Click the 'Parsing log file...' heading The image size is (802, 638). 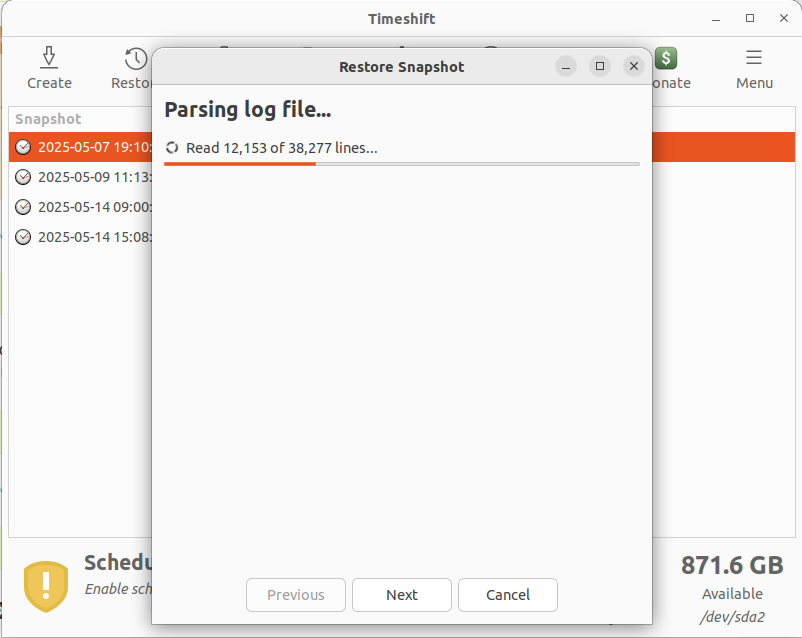click(x=248, y=110)
